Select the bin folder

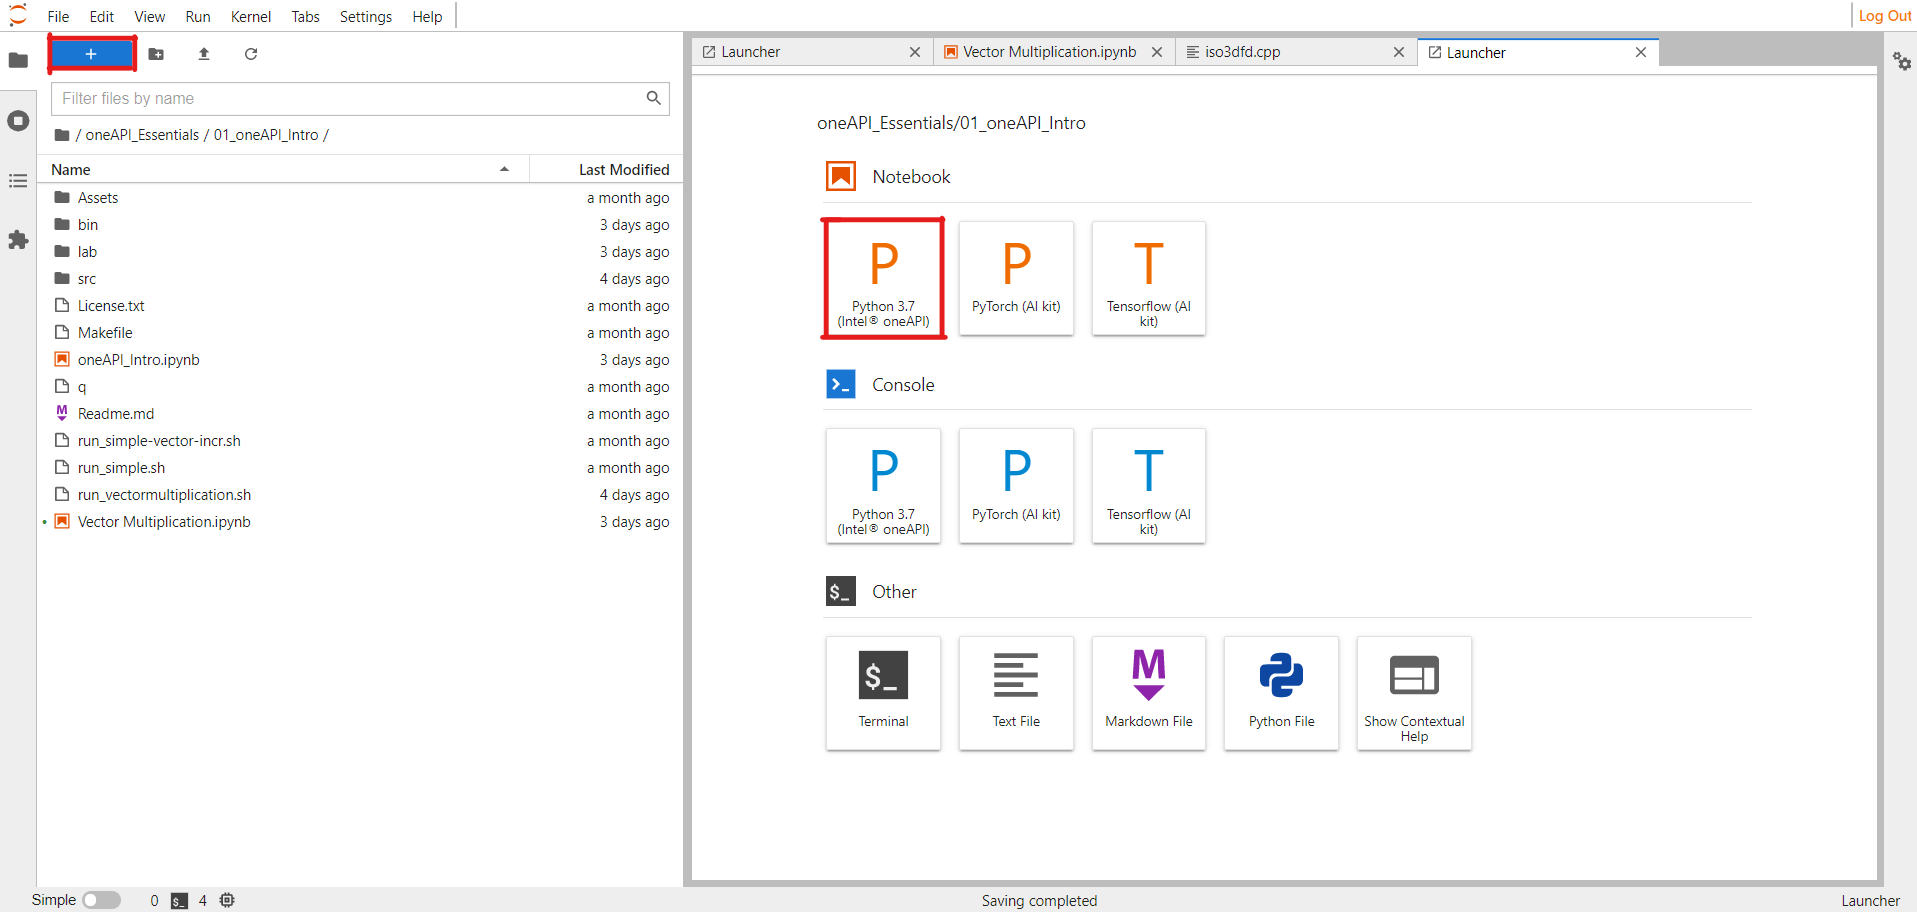point(361,225)
